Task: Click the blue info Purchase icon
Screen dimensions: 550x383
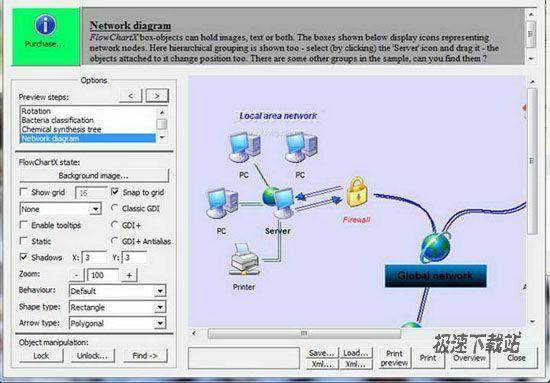Action: (45, 25)
